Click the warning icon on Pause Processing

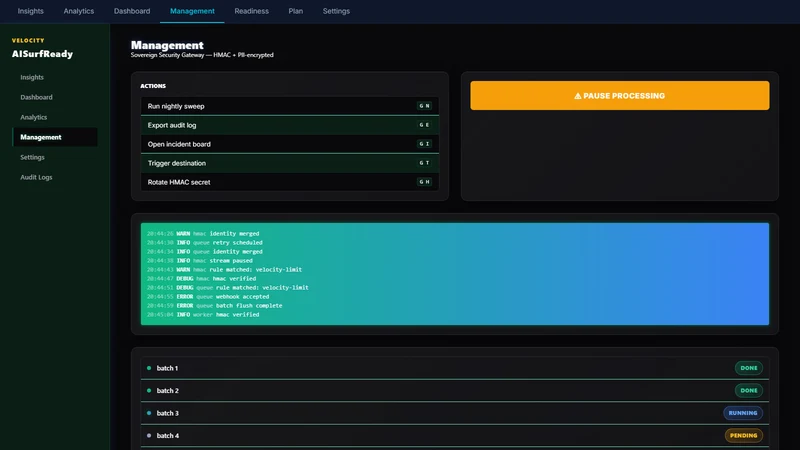(x=578, y=95)
